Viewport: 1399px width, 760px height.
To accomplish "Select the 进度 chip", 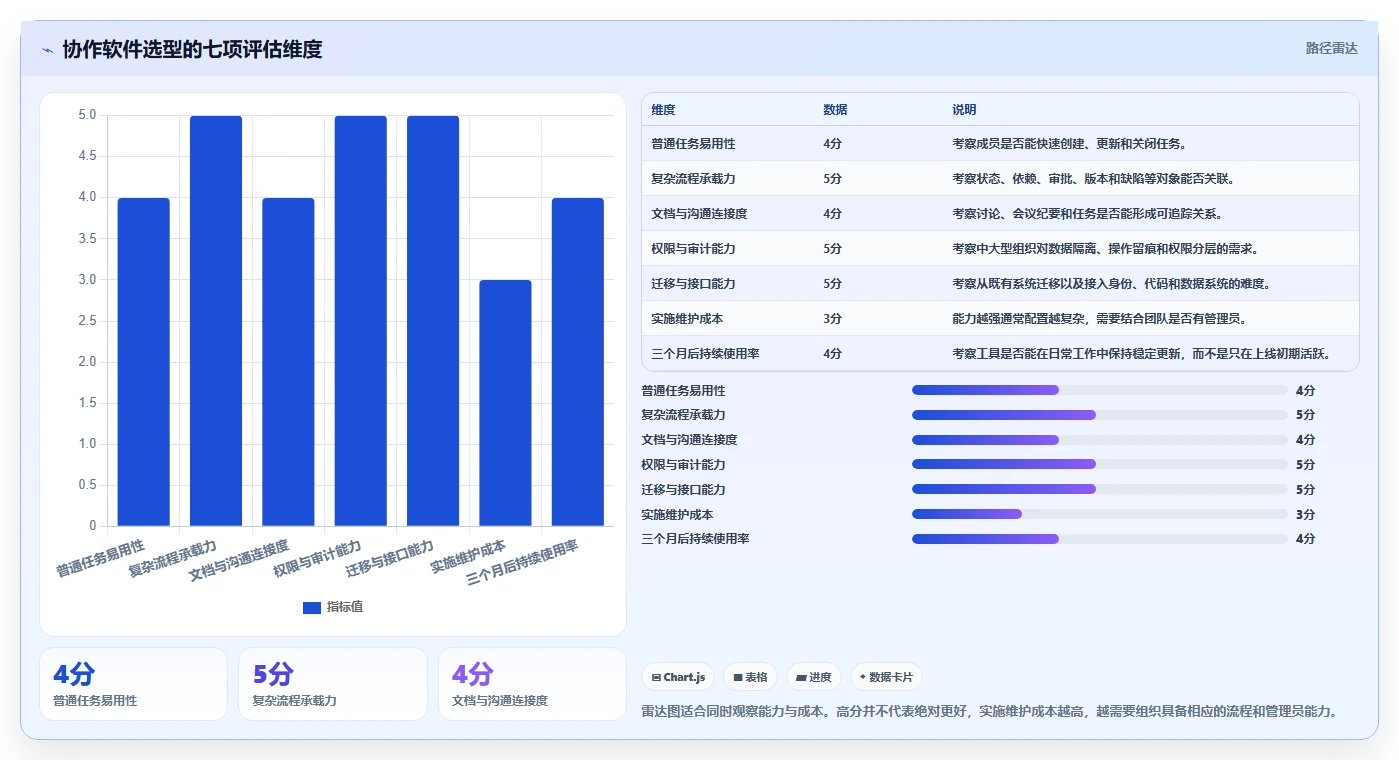I will [814, 677].
